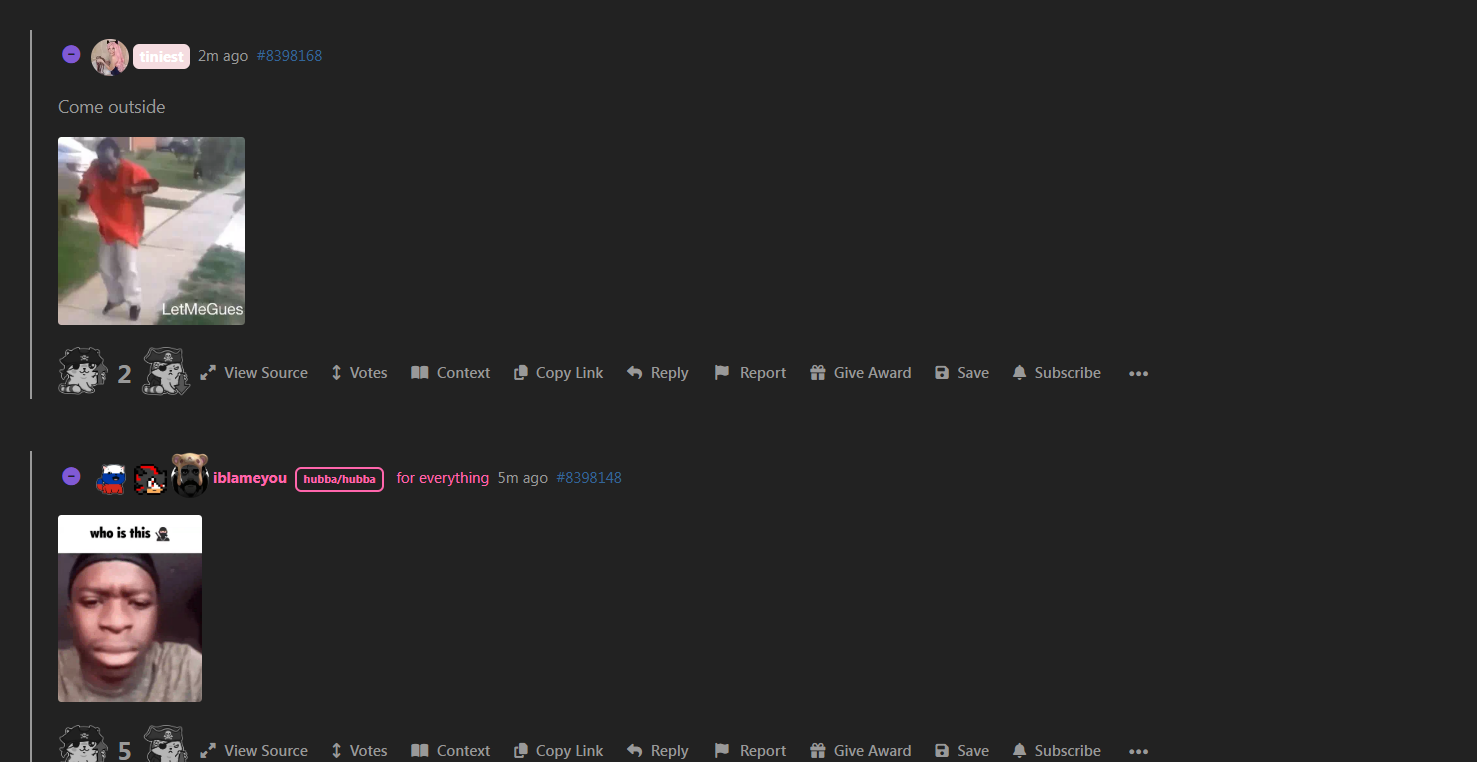The height and width of the screenshot is (762, 1477).
Task: Save tiniest's comment
Action: tap(962, 373)
